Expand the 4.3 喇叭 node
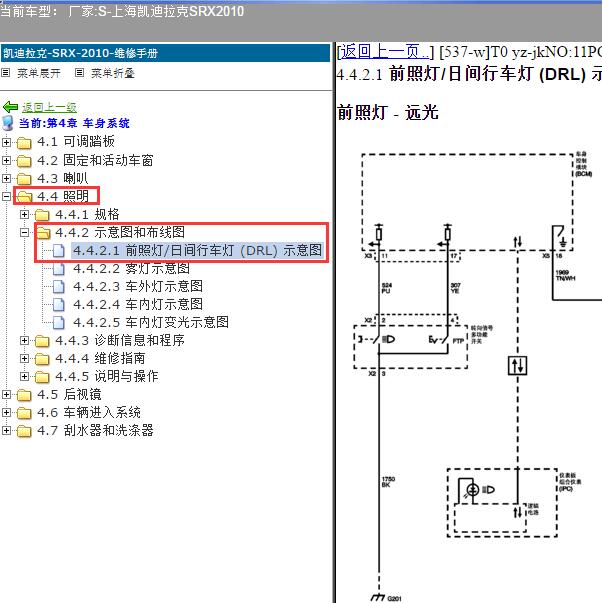 coord(6,178)
